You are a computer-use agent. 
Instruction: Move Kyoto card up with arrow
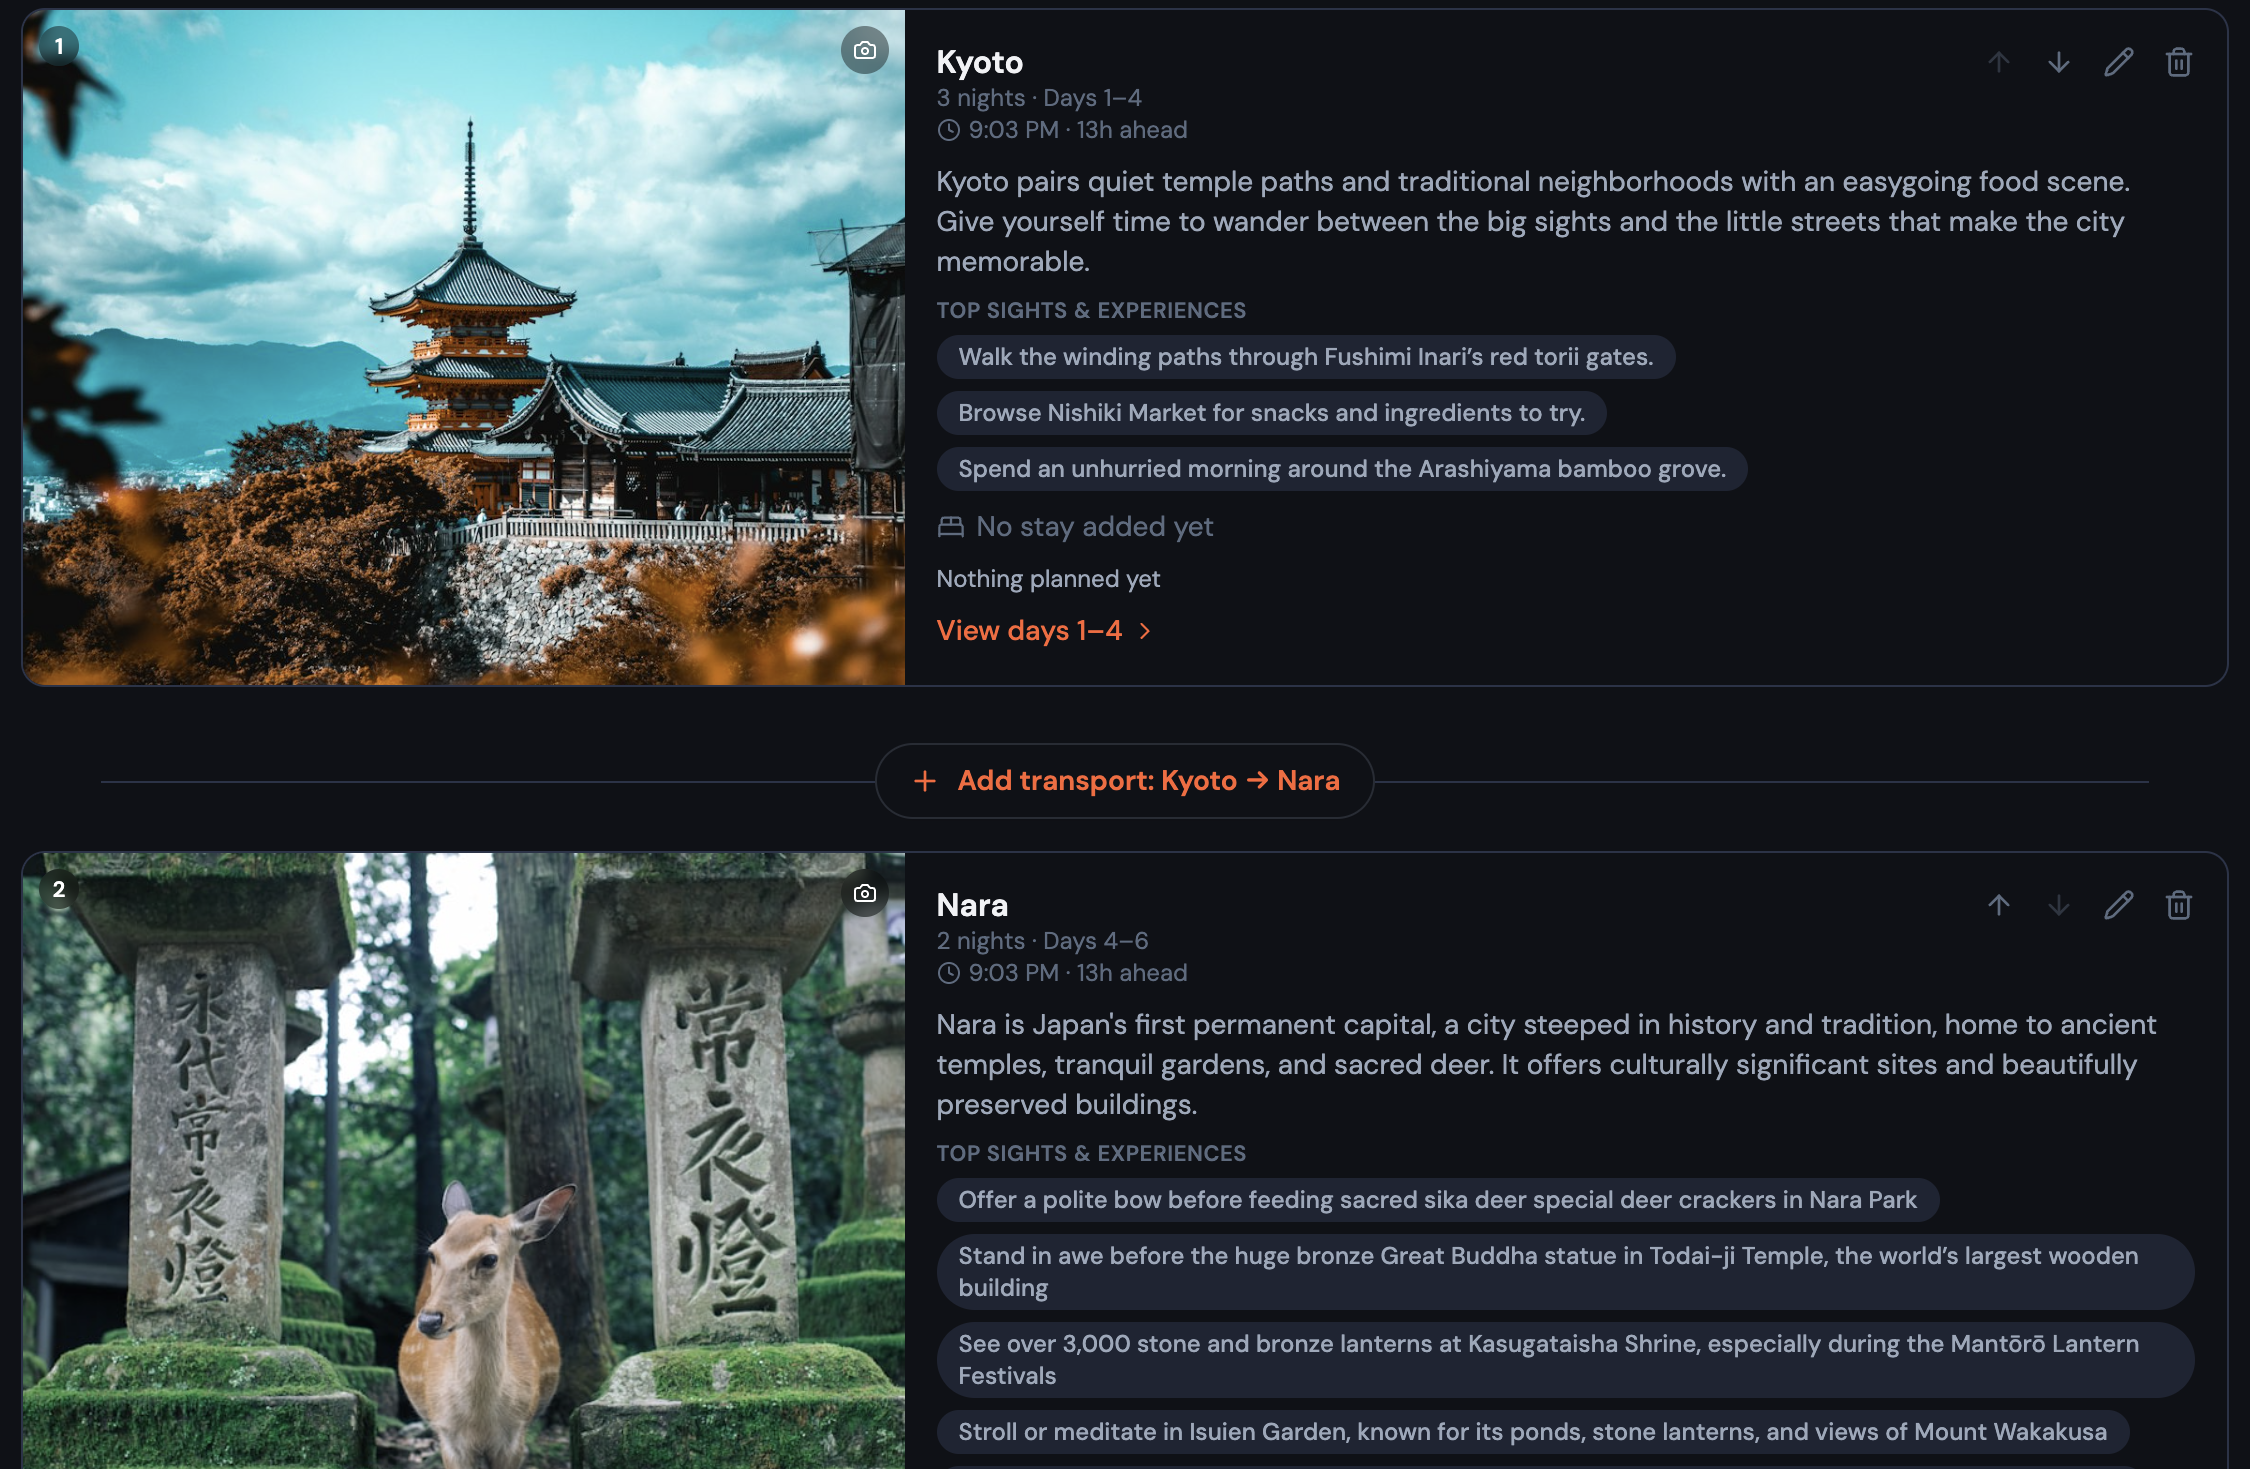coord(1999,62)
